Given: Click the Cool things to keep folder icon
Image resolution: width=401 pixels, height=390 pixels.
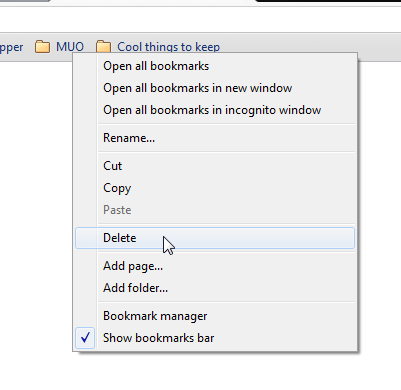Looking at the screenshot, I should click(x=103, y=46).
